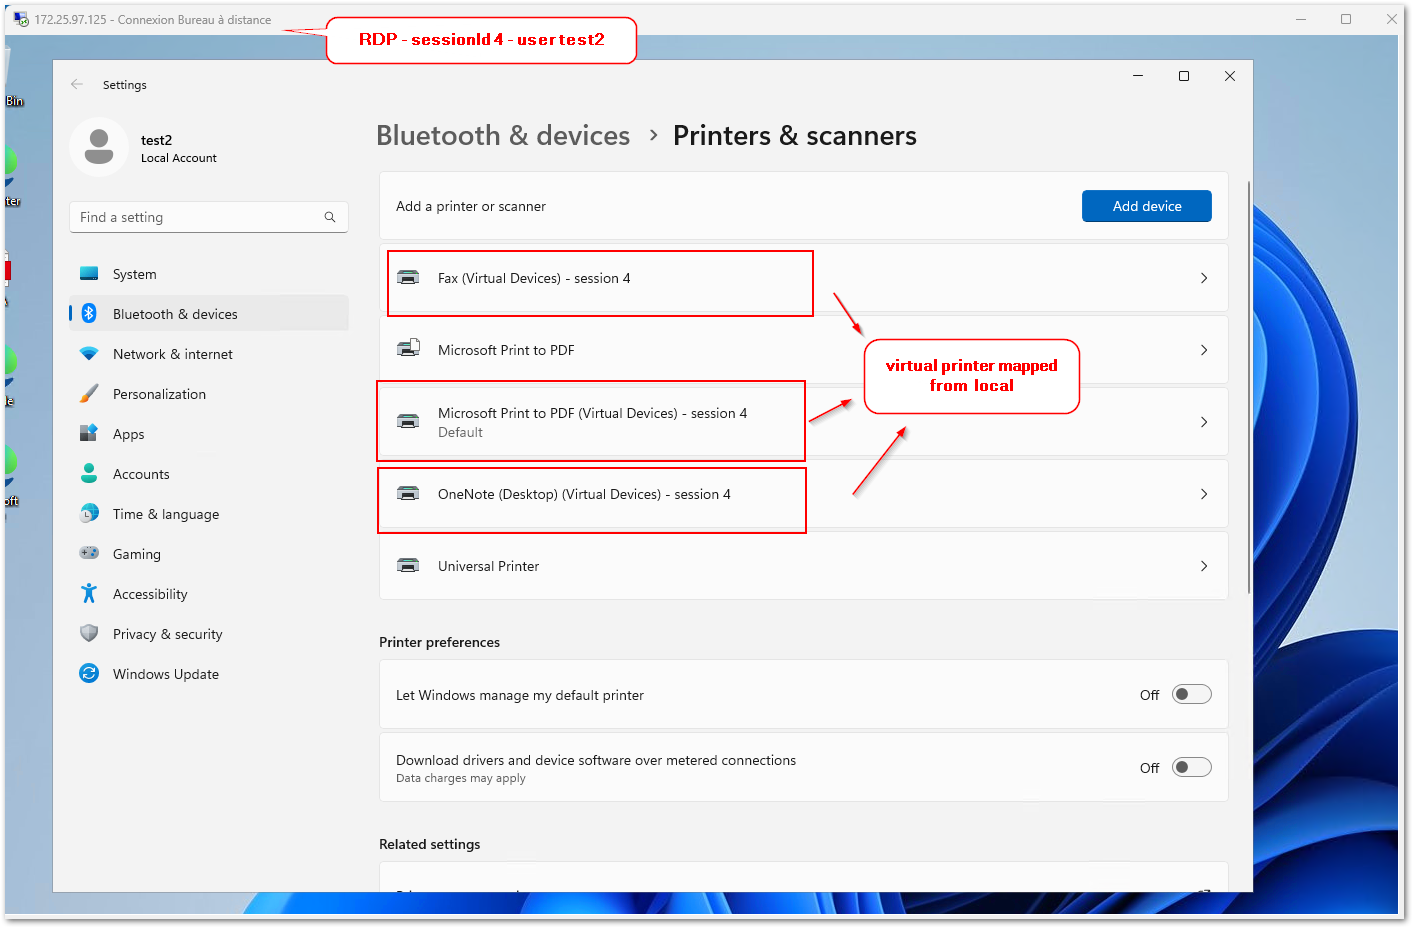This screenshot has width=1413, height=928.
Task: Click the Windows Update icon
Action: tap(88, 673)
